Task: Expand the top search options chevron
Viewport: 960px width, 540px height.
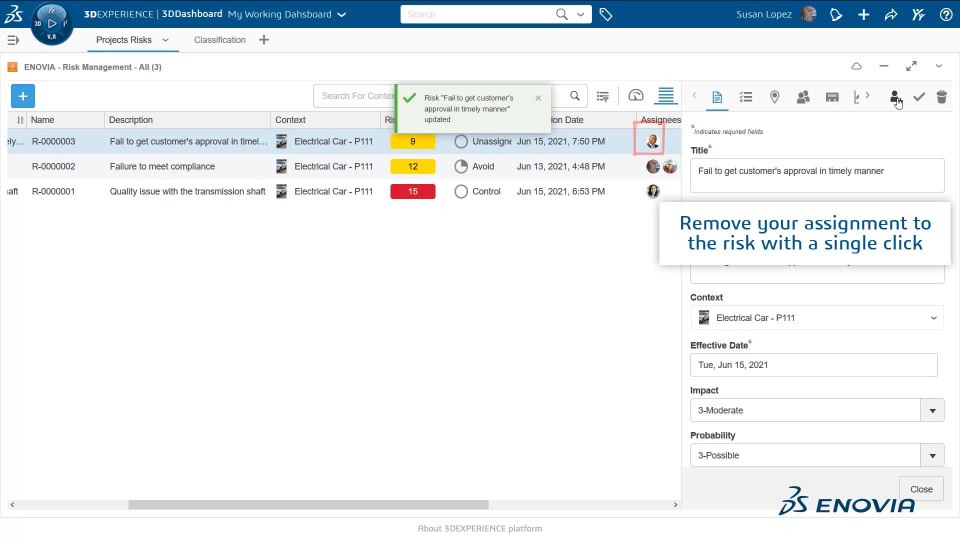Action: tap(580, 14)
